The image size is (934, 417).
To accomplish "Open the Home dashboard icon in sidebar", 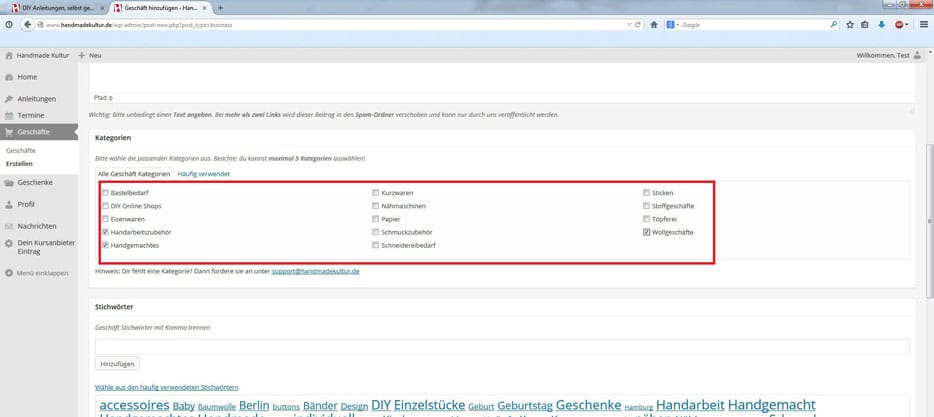I will (x=9, y=77).
